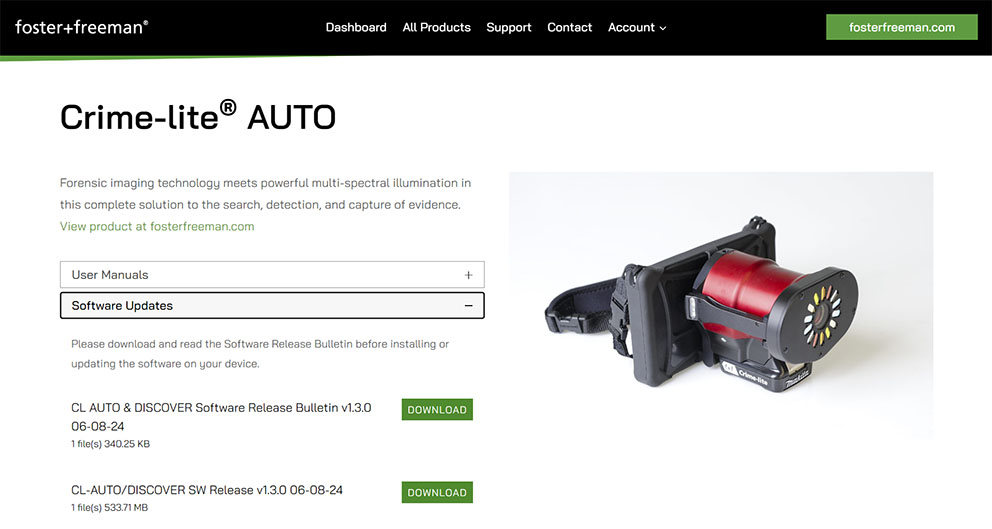Click the '1 file(s) 340.25 KB' text
The width and height of the screenshot is (992, 529).
(x=111, y=444)
